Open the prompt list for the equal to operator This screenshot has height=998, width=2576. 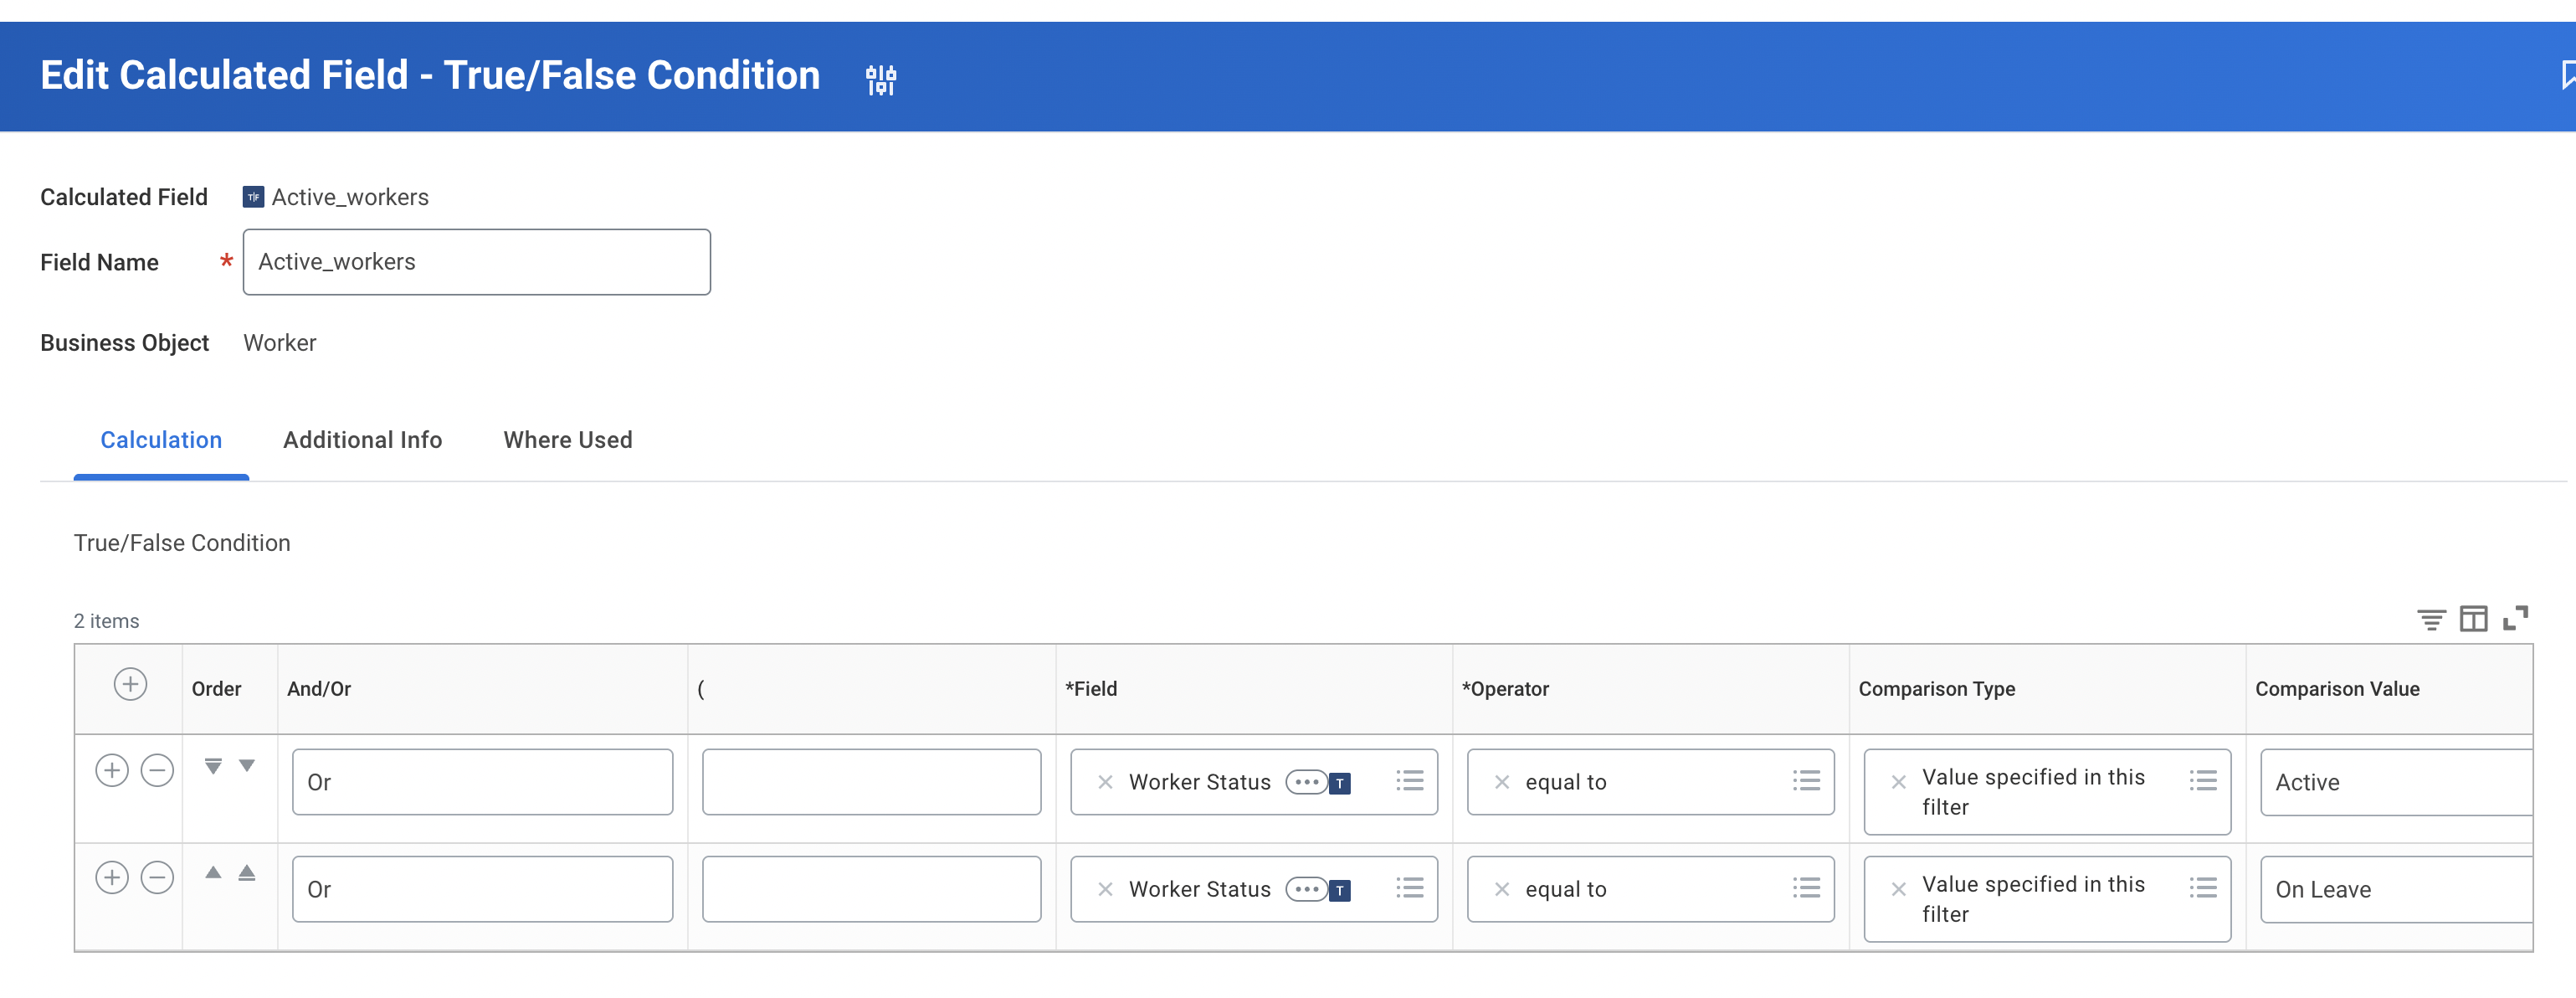1806,781
